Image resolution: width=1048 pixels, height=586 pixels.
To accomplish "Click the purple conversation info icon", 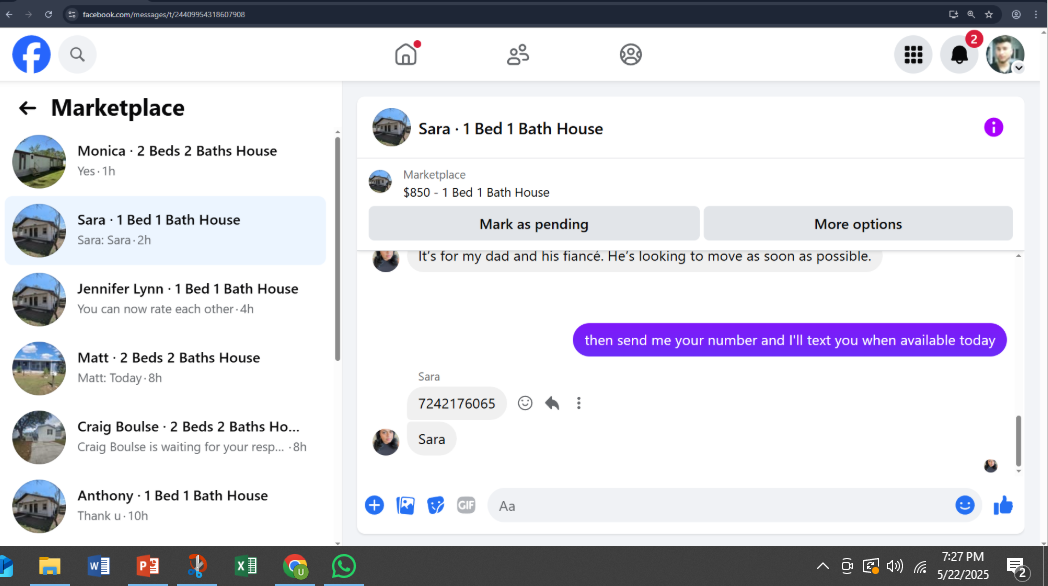I will (x=993, y=127).
